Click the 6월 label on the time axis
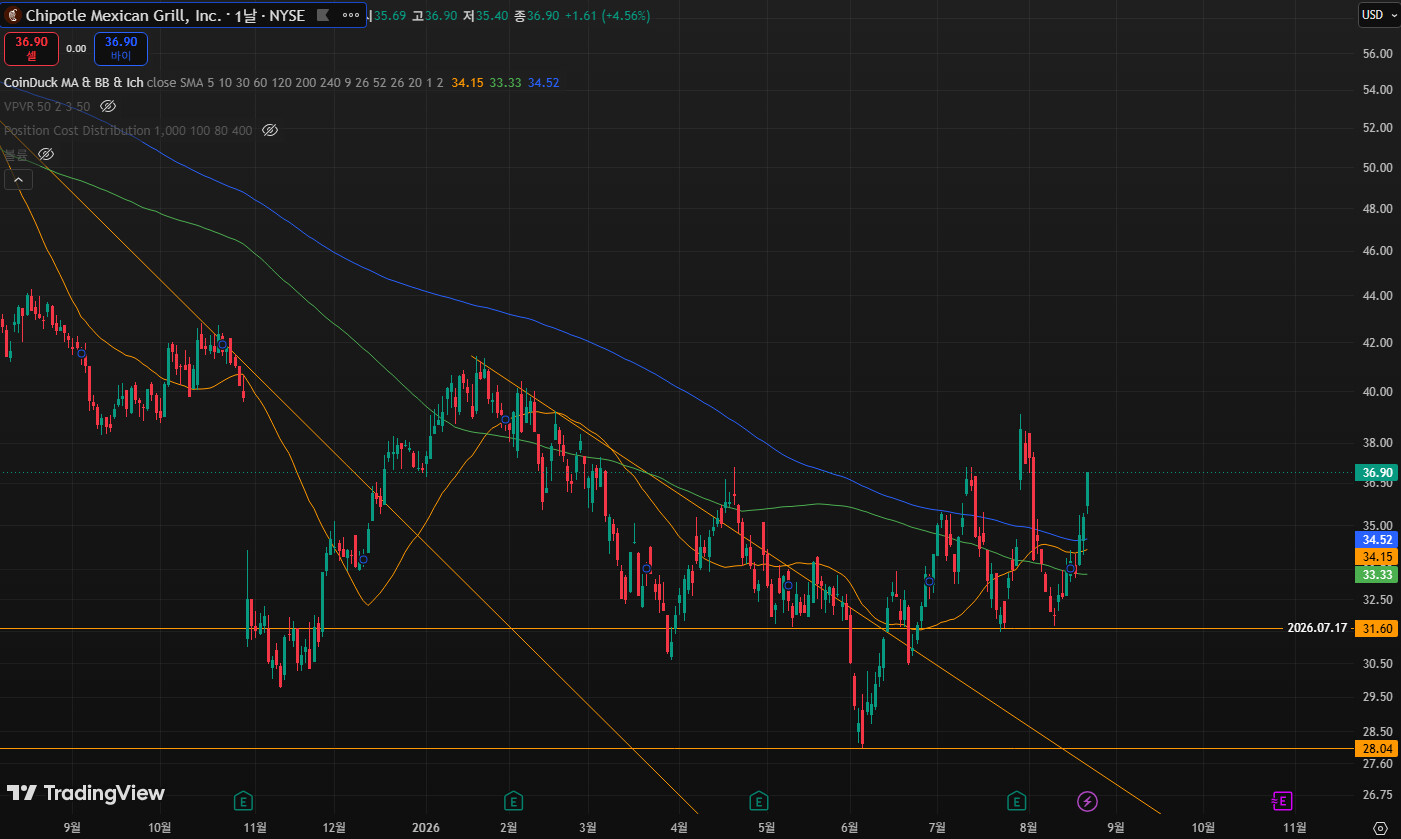This screenshot has height=839, width=1401. pos(850,827)
